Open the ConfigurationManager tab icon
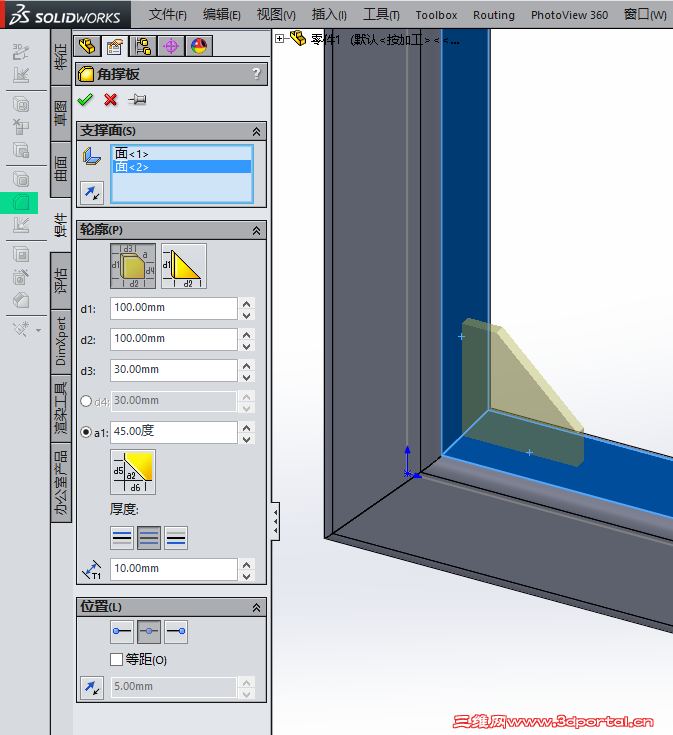Image resolution: width=673 pixels, height=735 pixels. click(x=143, y=46)
